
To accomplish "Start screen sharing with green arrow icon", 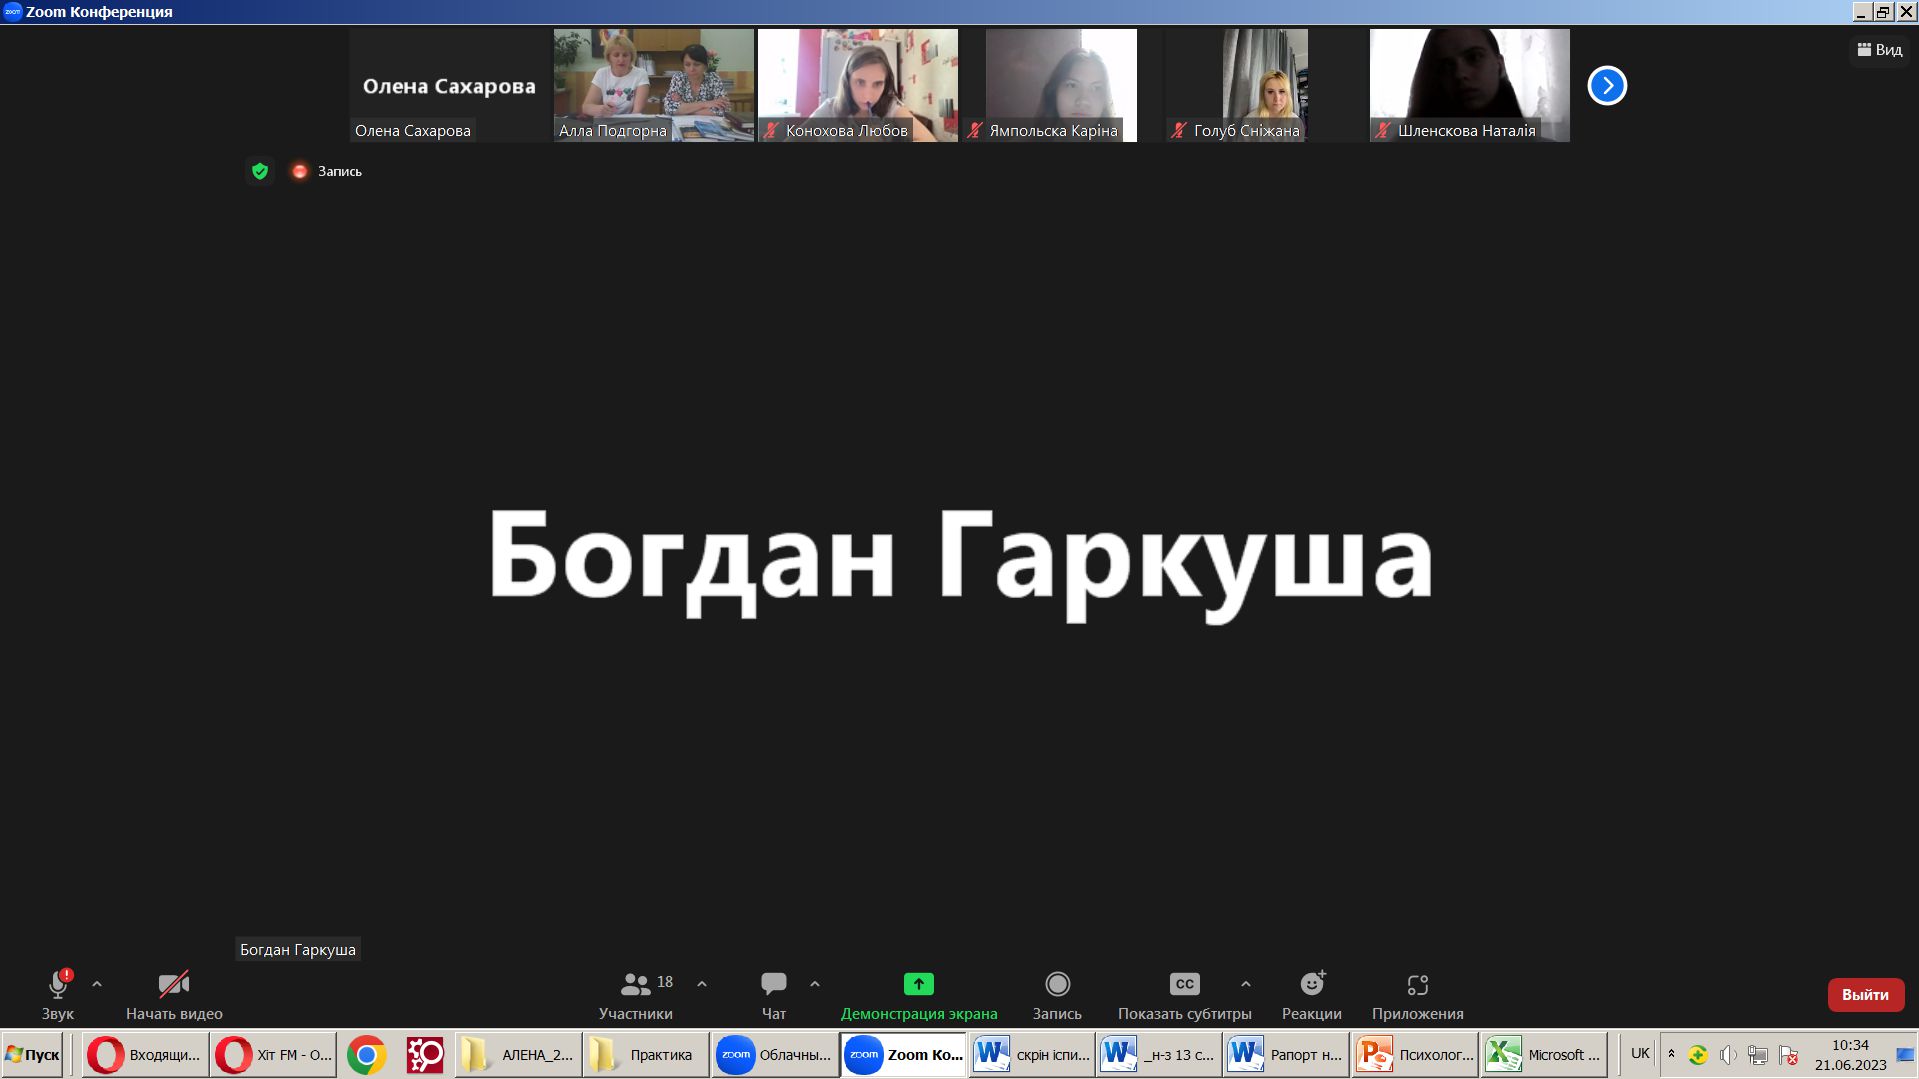I will [x=918, y=984].
